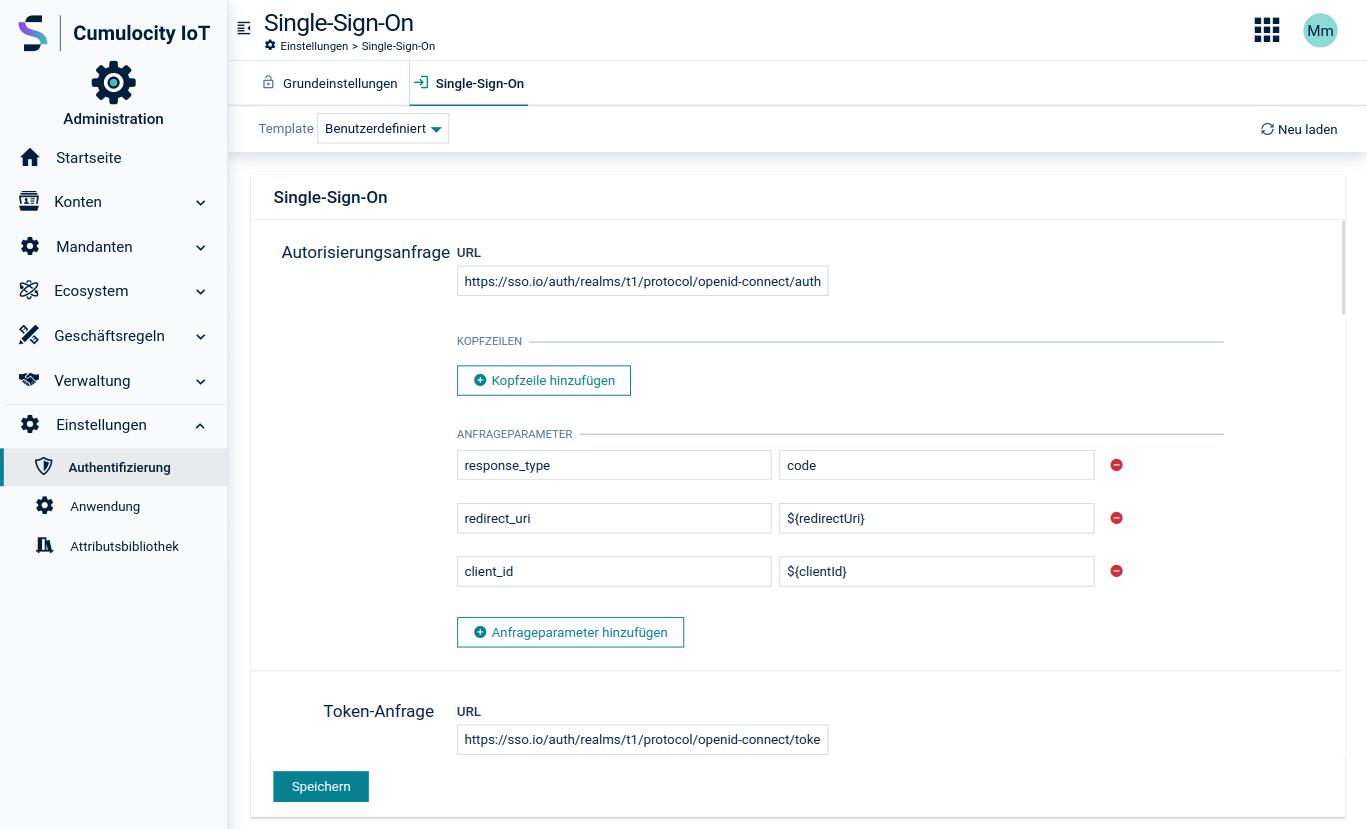Remove the response_type parameter row

coord(1117,465)
